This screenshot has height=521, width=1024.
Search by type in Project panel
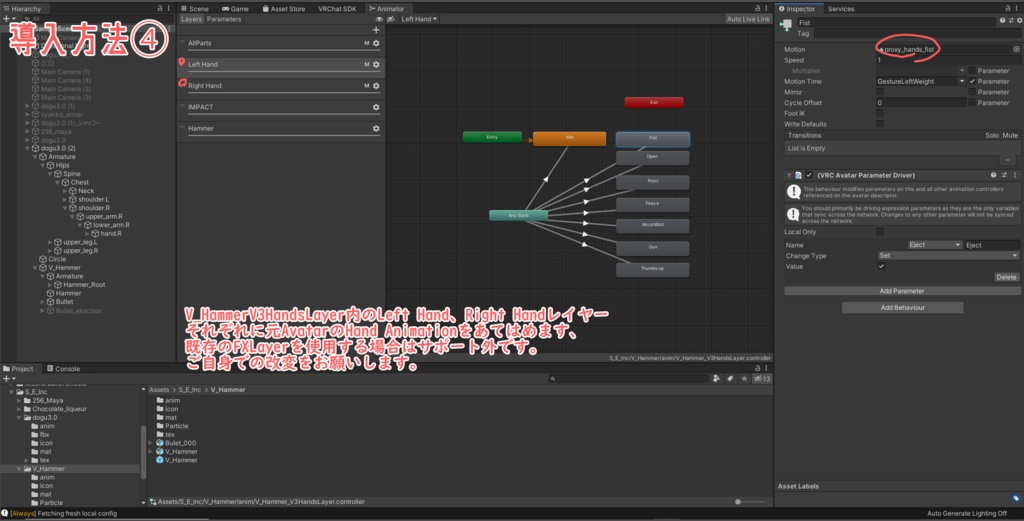coord(716,379)
